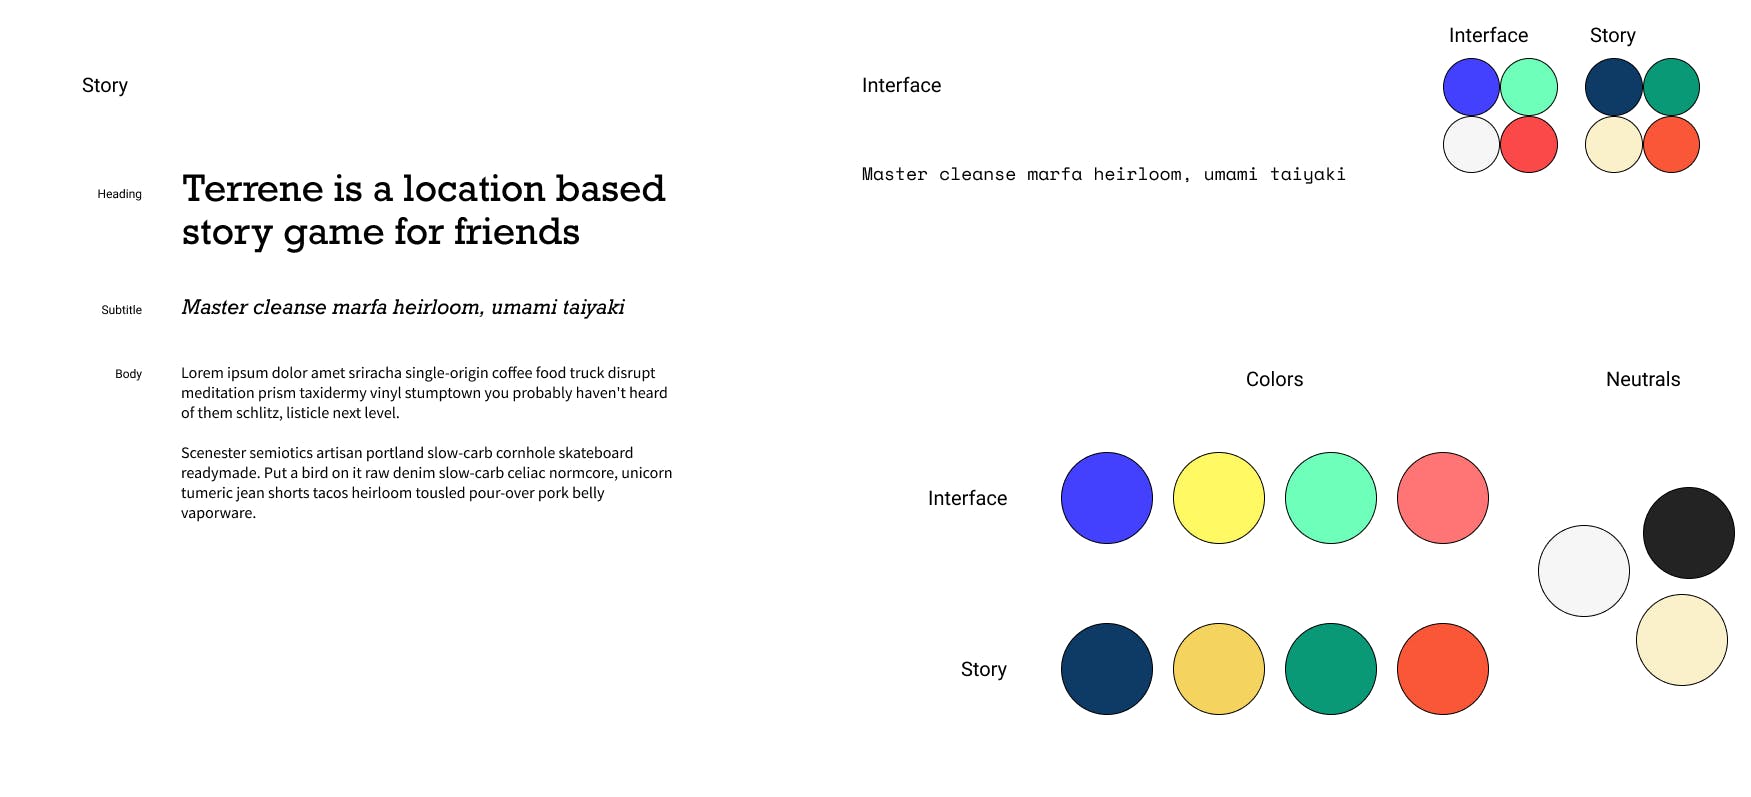Pick the mustard yellow Story color circle

click(1219, 669)
